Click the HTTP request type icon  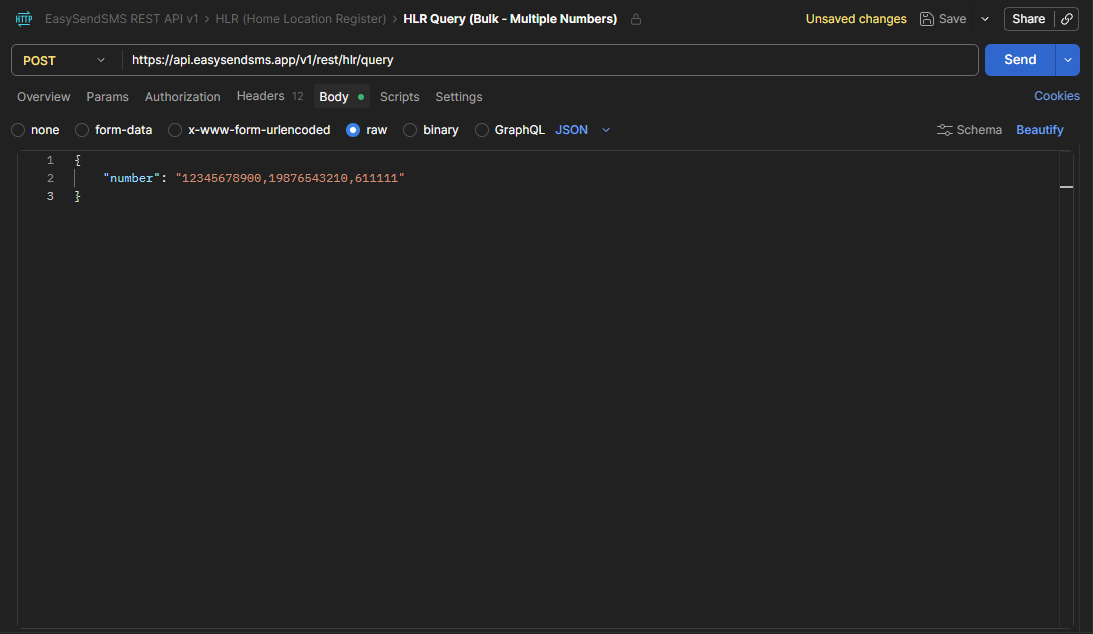(24, 19)
